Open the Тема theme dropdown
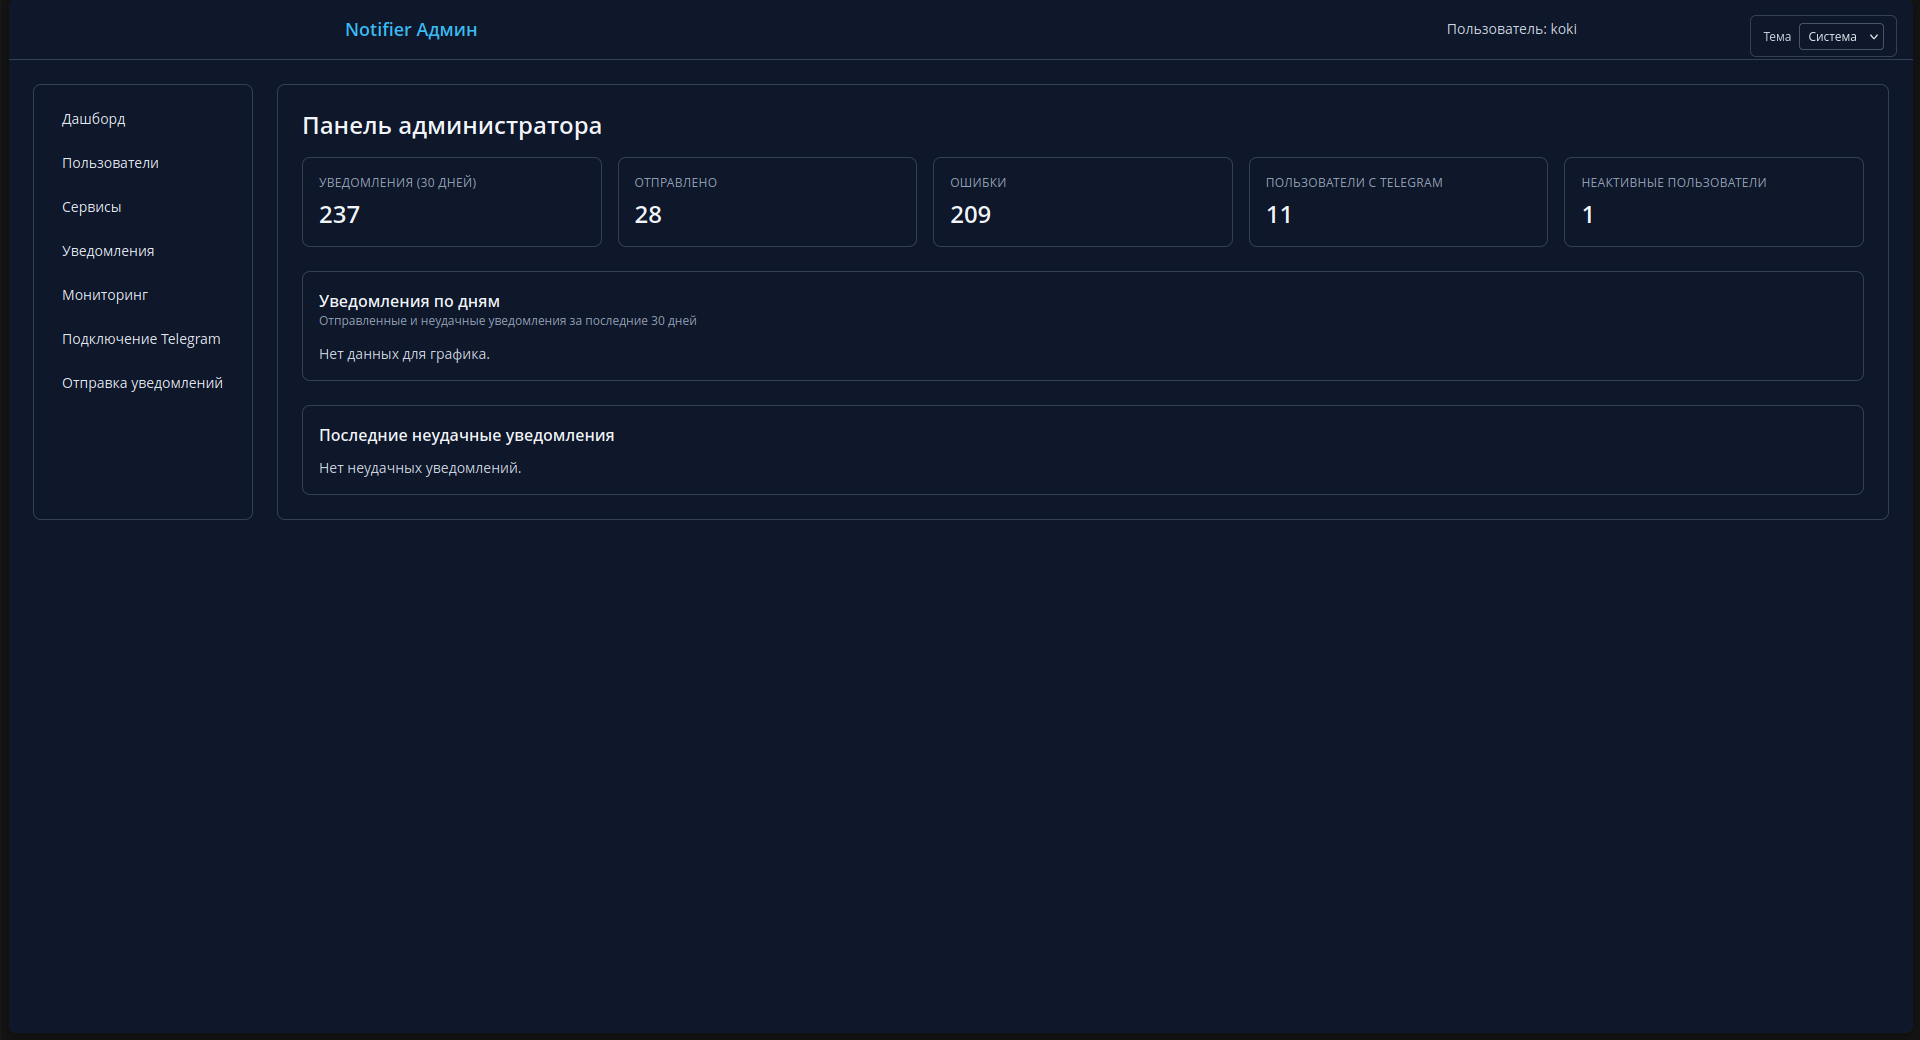The width and height of the screenshot is (1920, 1040). (x=1841, y=37)
